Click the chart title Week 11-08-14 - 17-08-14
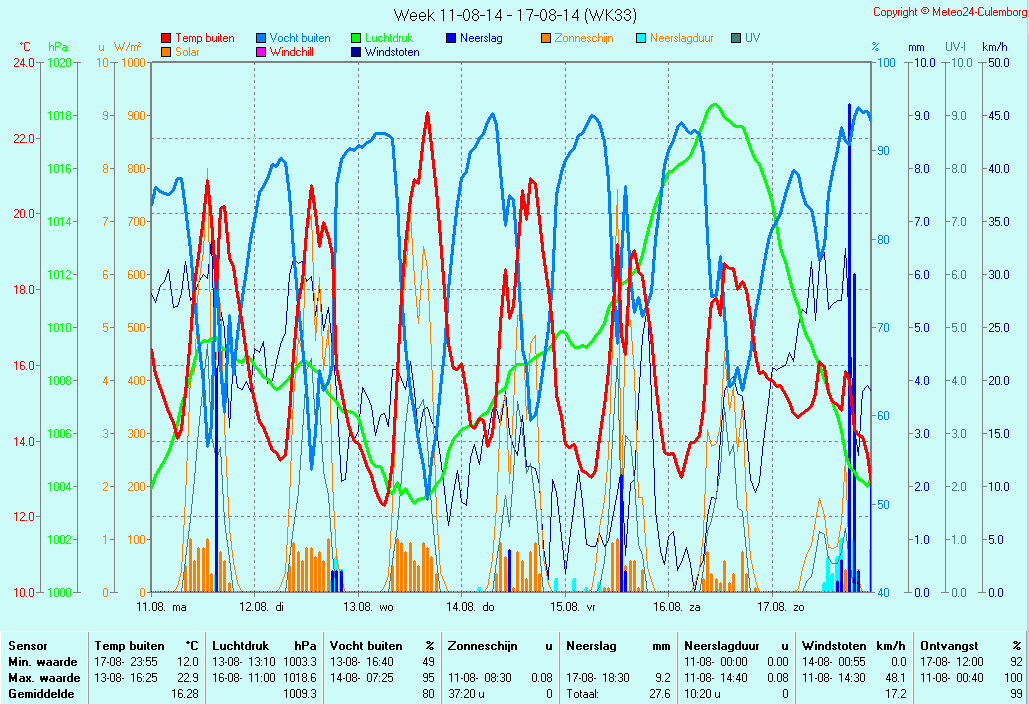This screenshot has height=704, width=1029. [514, 15]
